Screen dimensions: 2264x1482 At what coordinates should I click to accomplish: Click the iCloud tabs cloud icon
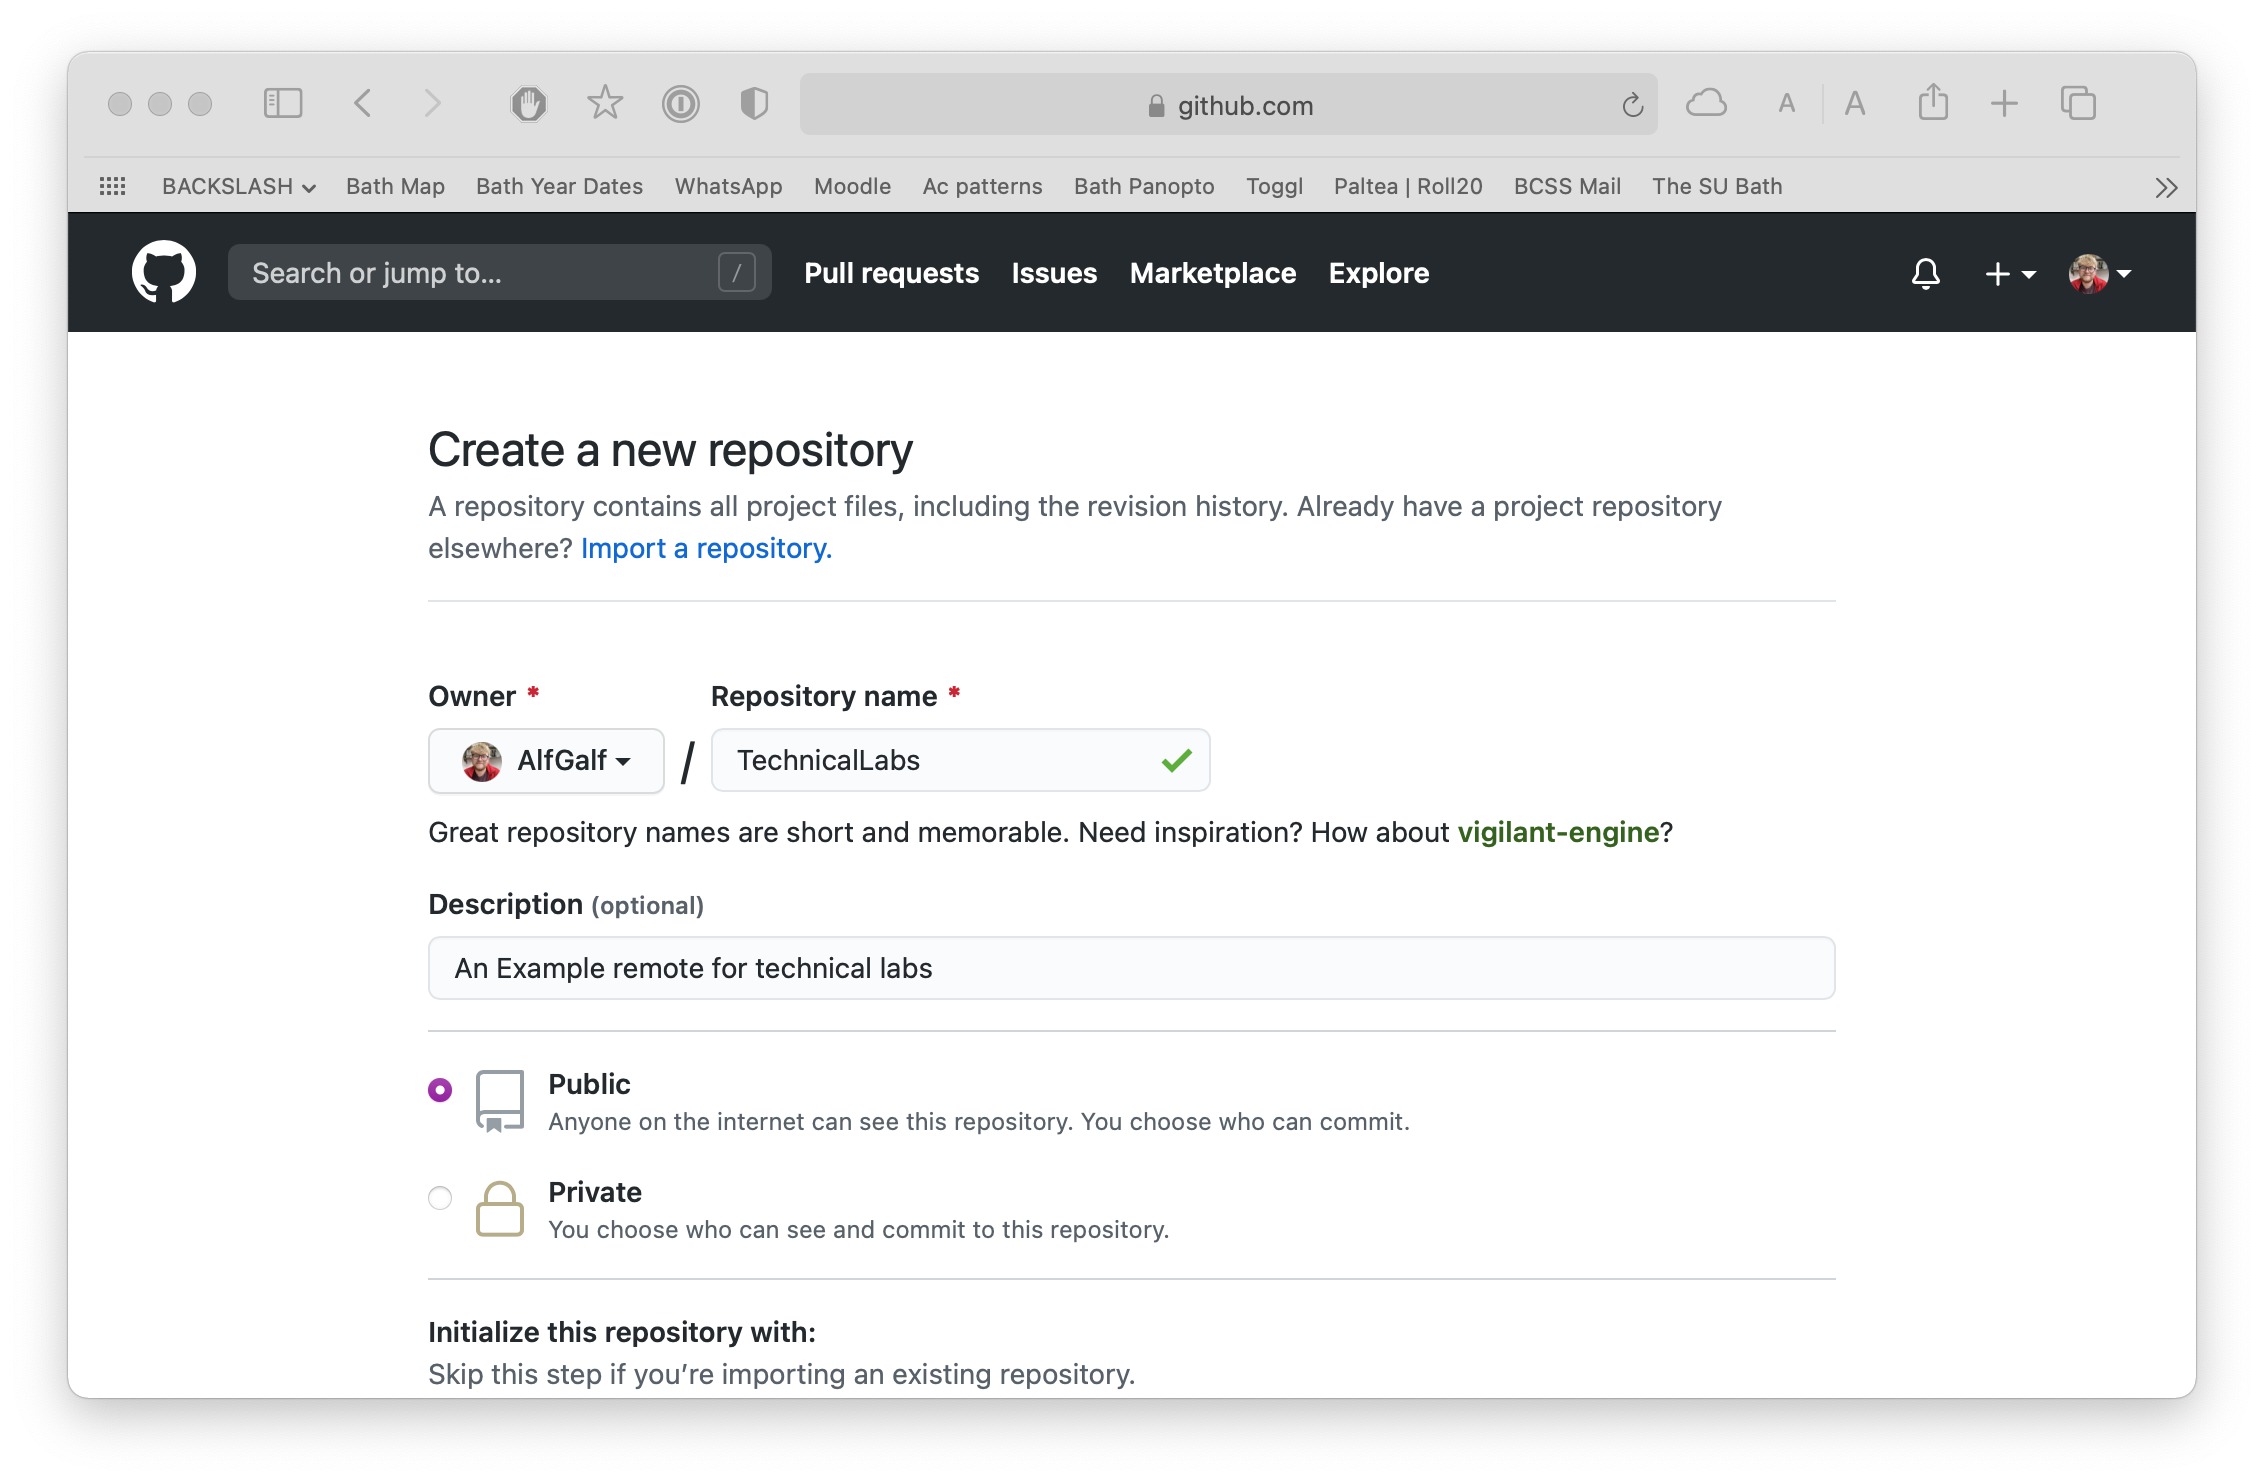click(x=1706, y=103)
